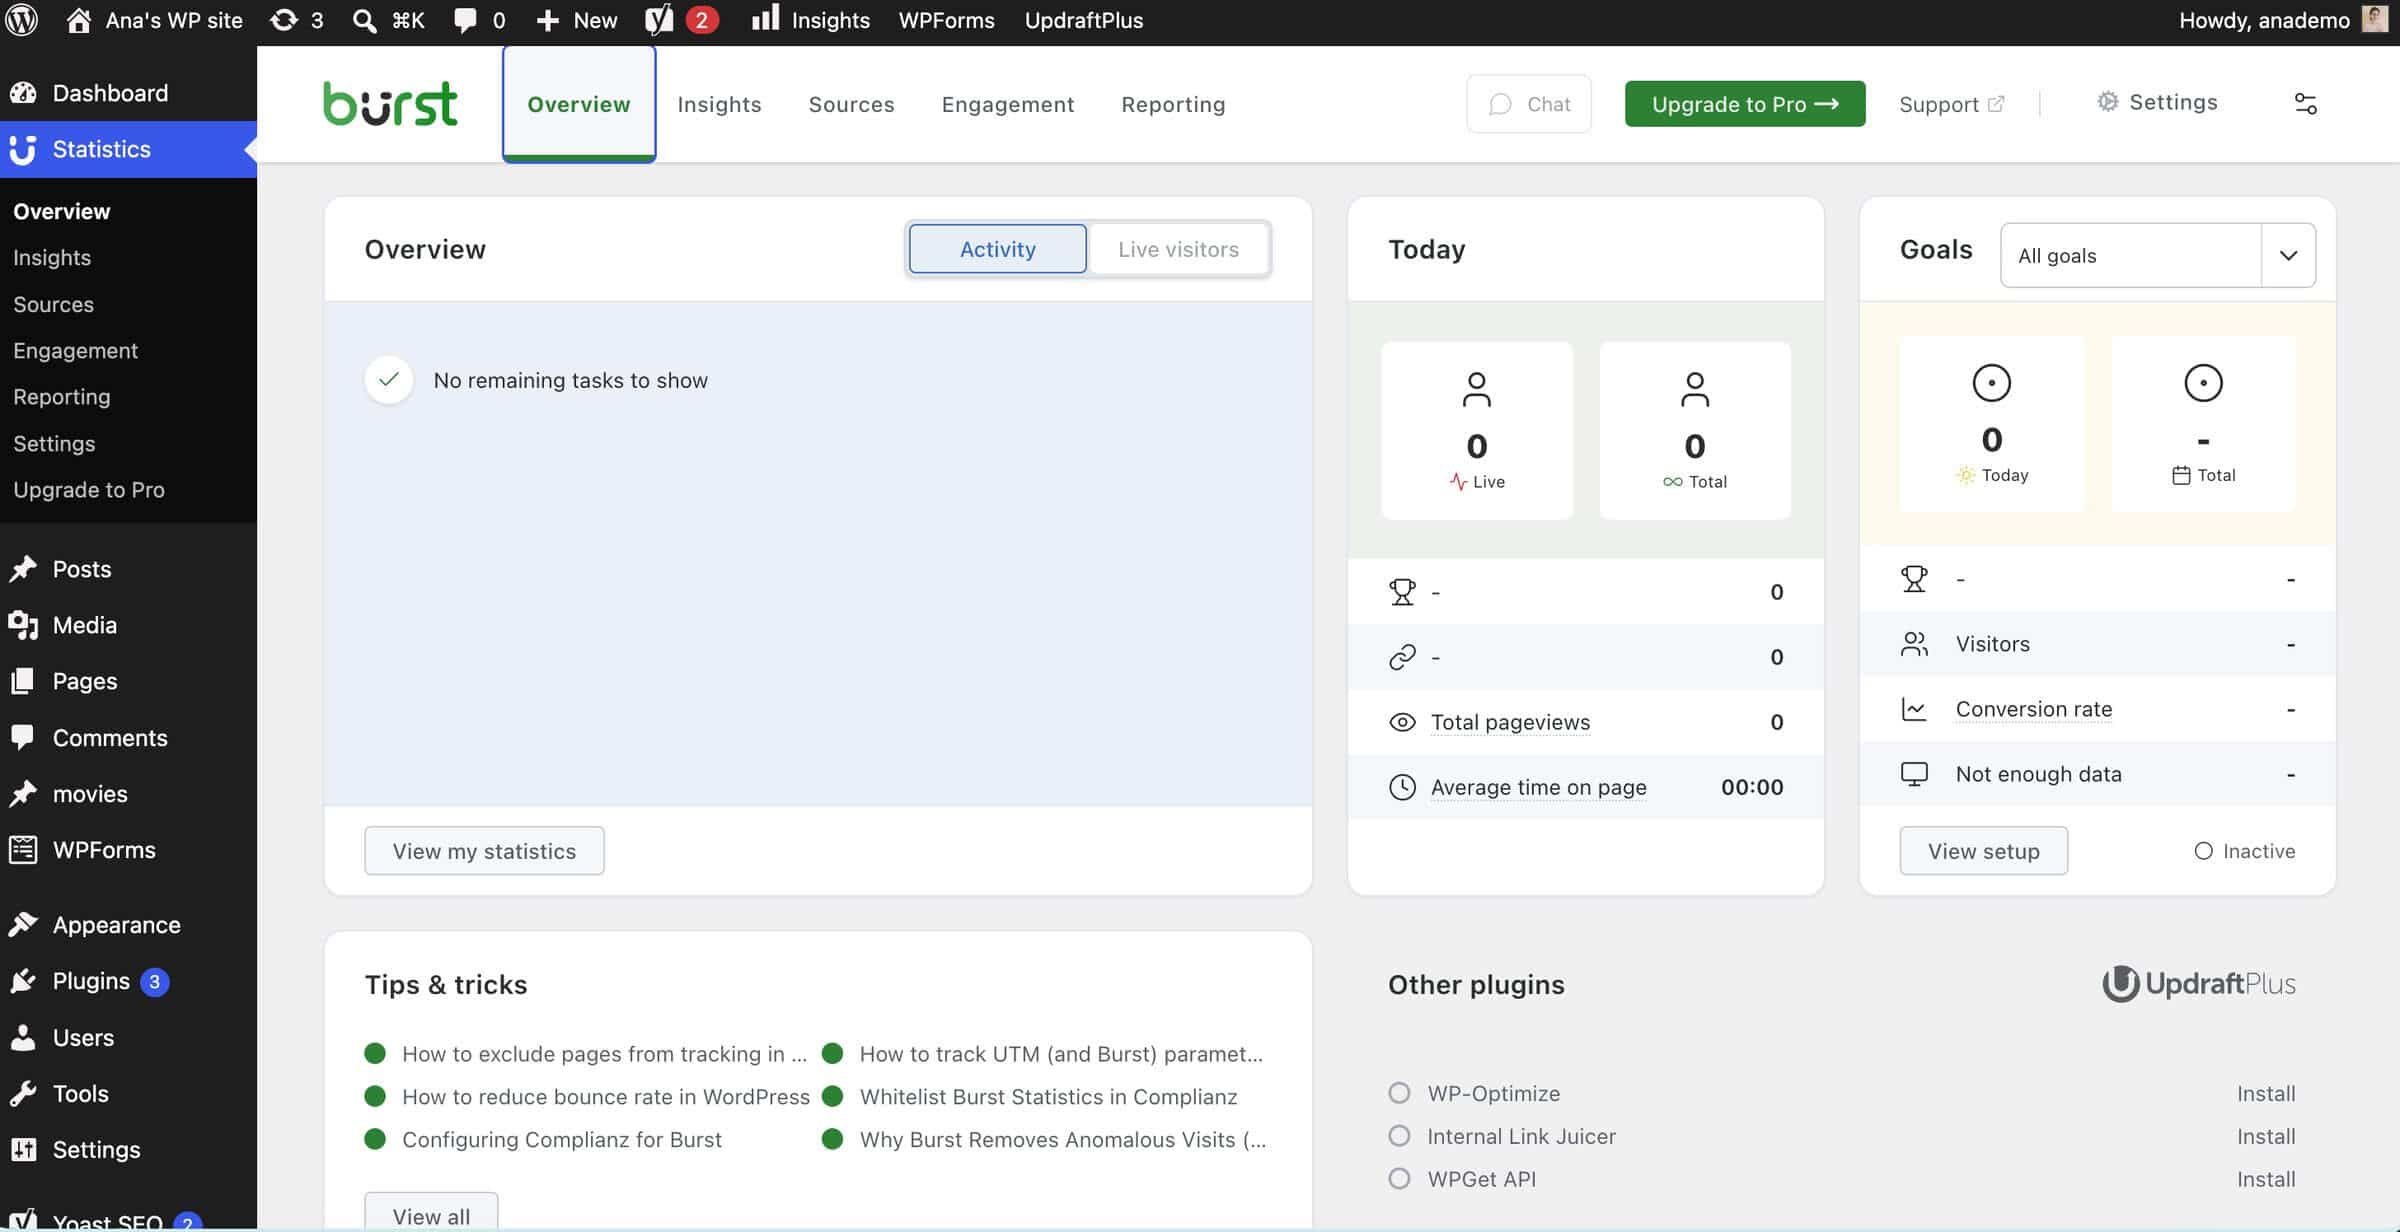2400x1232 pixels.
Task: Switch Overview card to Activity view
Action: click(997, 249)
